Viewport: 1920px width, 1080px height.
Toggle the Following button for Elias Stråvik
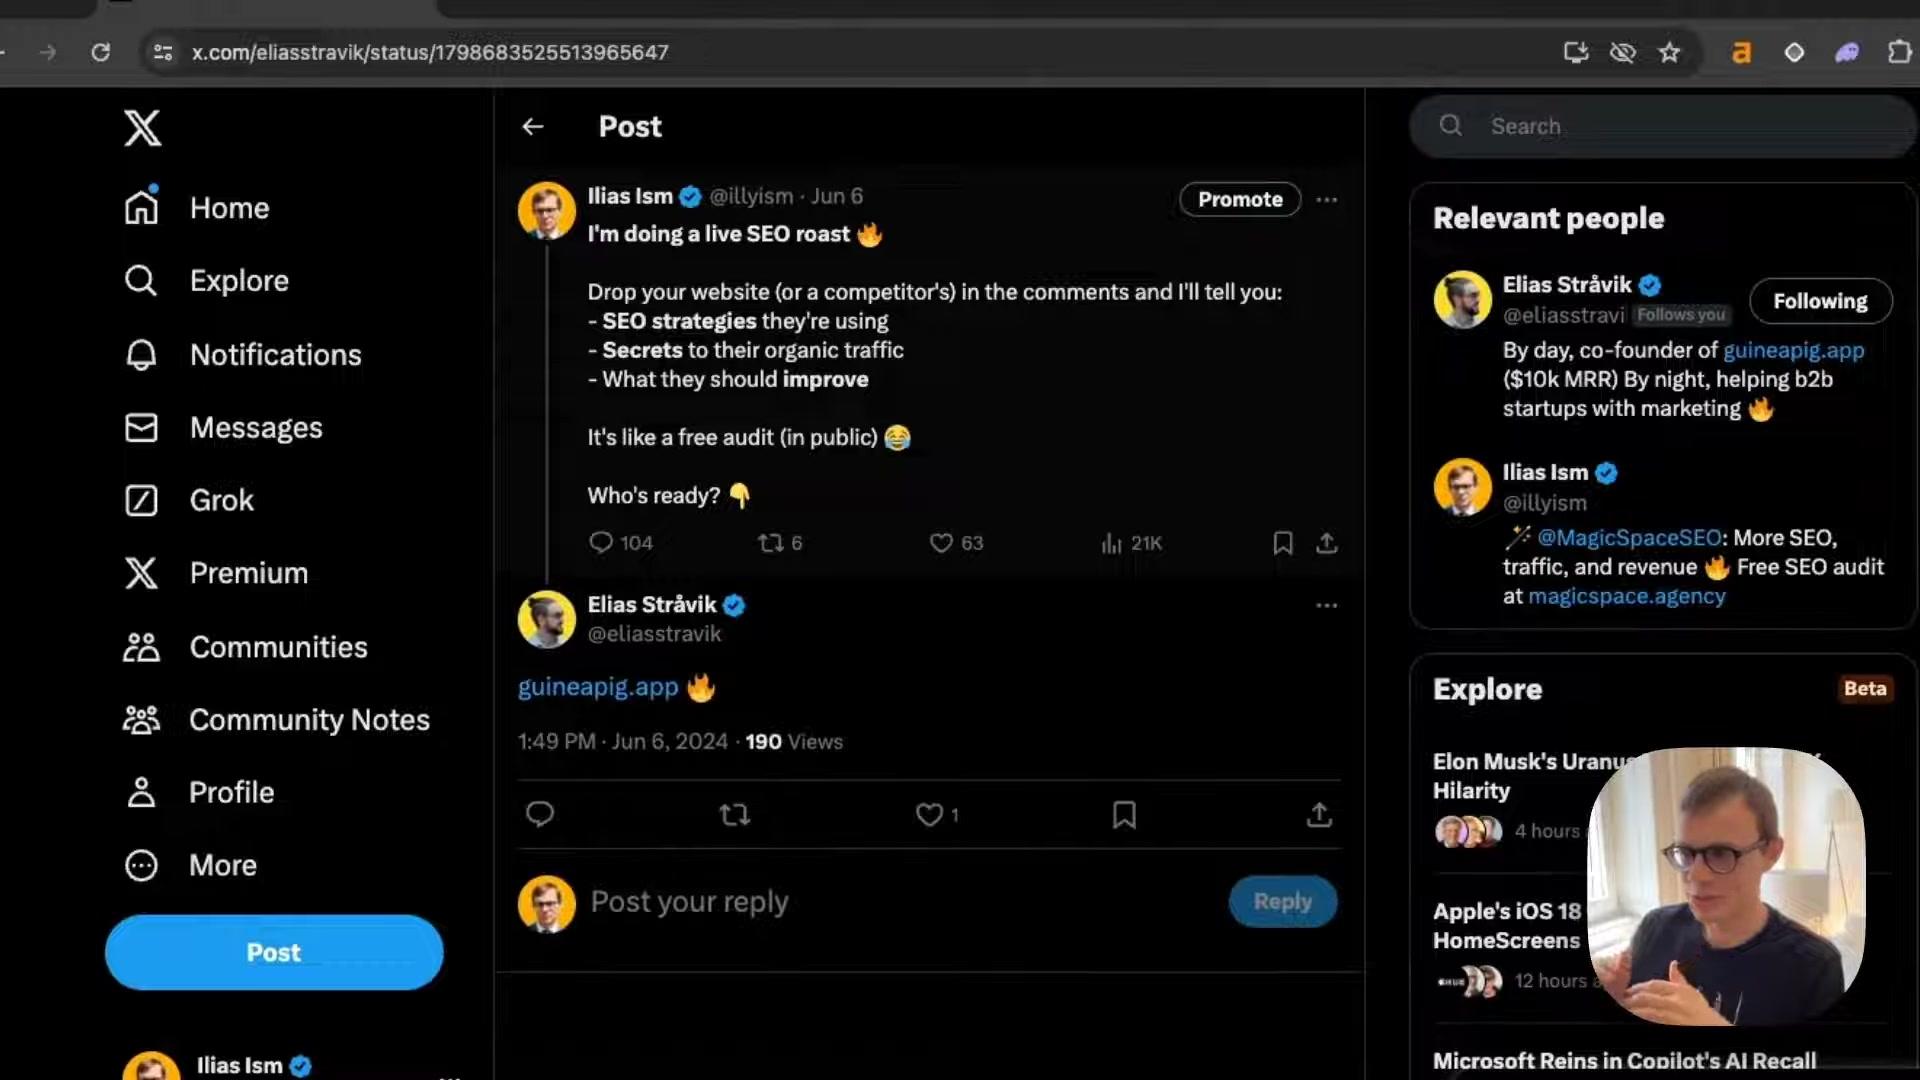coord(1820,301)
